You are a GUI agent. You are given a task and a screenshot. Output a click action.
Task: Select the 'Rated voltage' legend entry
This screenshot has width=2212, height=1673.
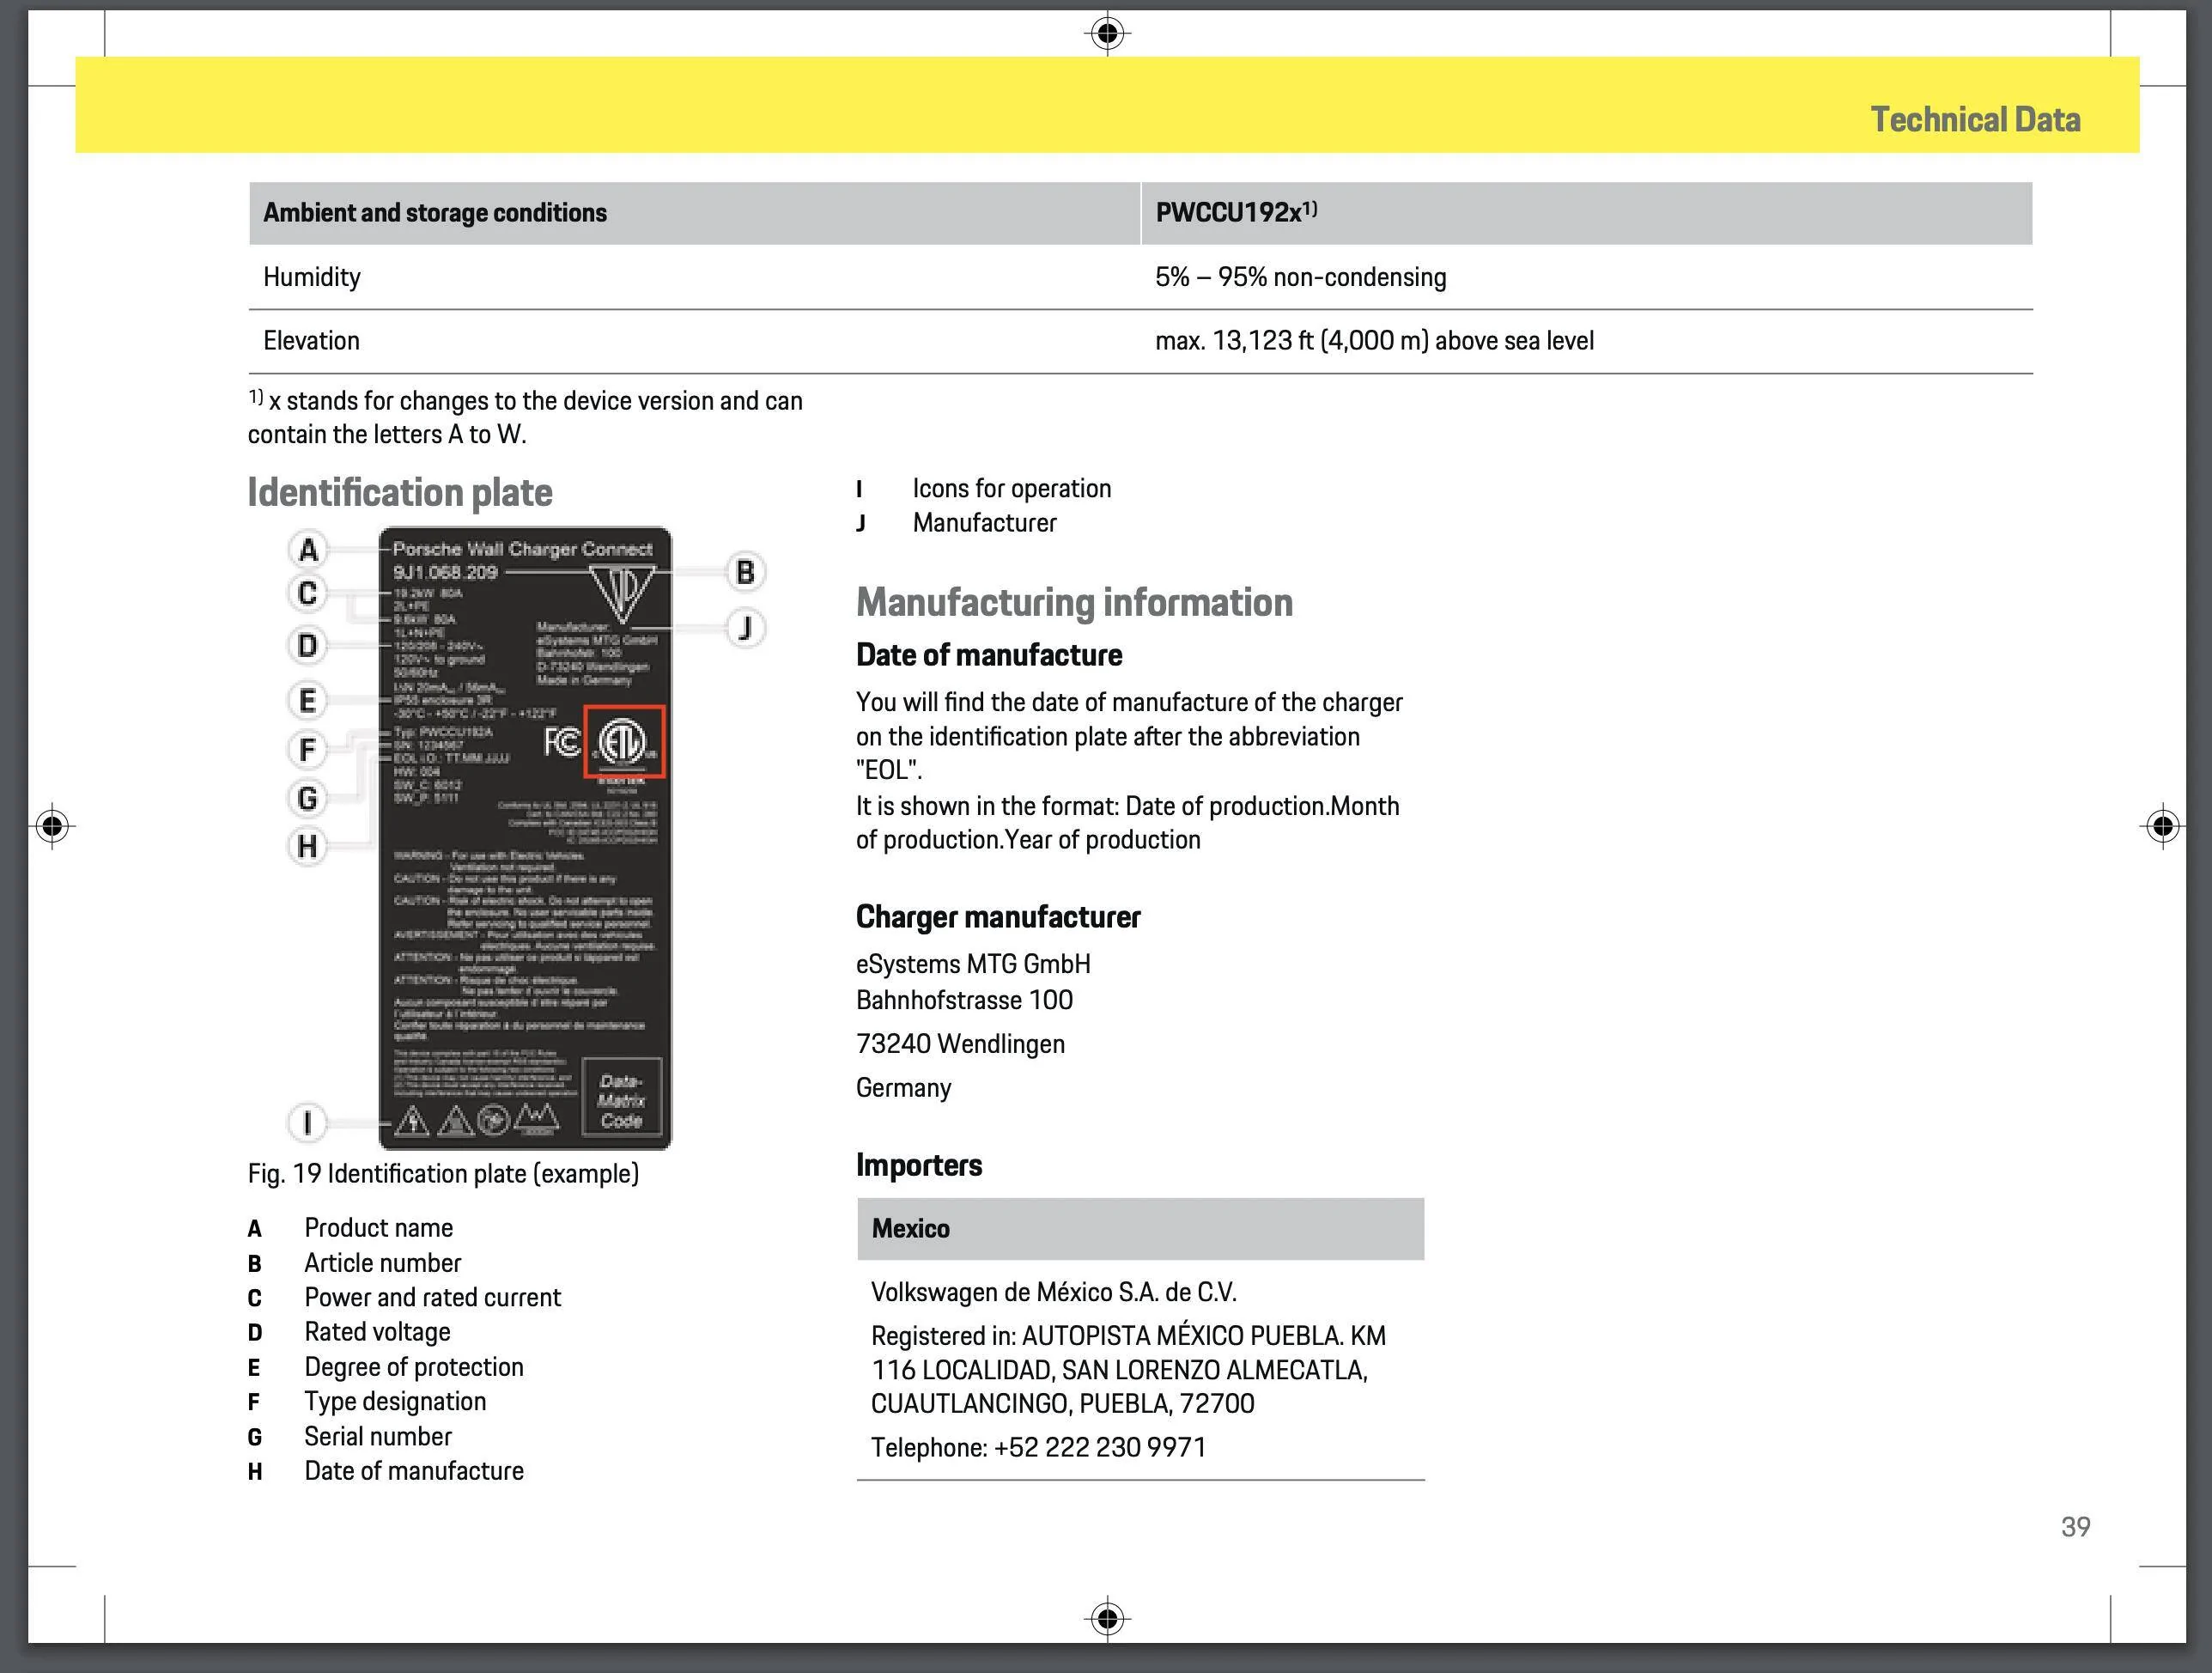point(378,1332)
